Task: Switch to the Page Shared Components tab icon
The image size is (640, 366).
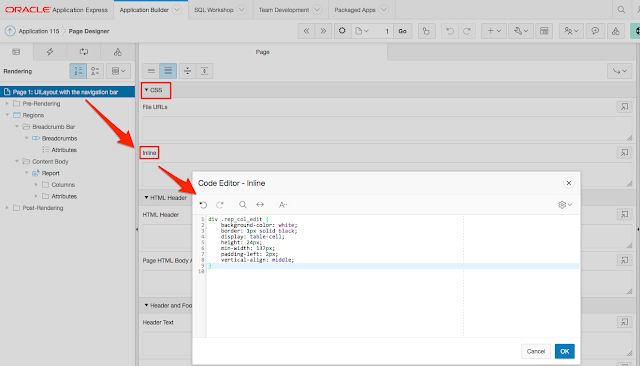Action: tap(118, 52)
